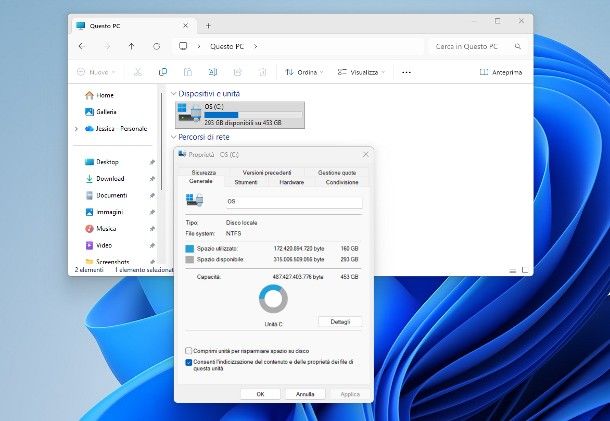Click OK in the Proprietà dialog
This screenshot has width=610, height=421.
pos(260,394)
